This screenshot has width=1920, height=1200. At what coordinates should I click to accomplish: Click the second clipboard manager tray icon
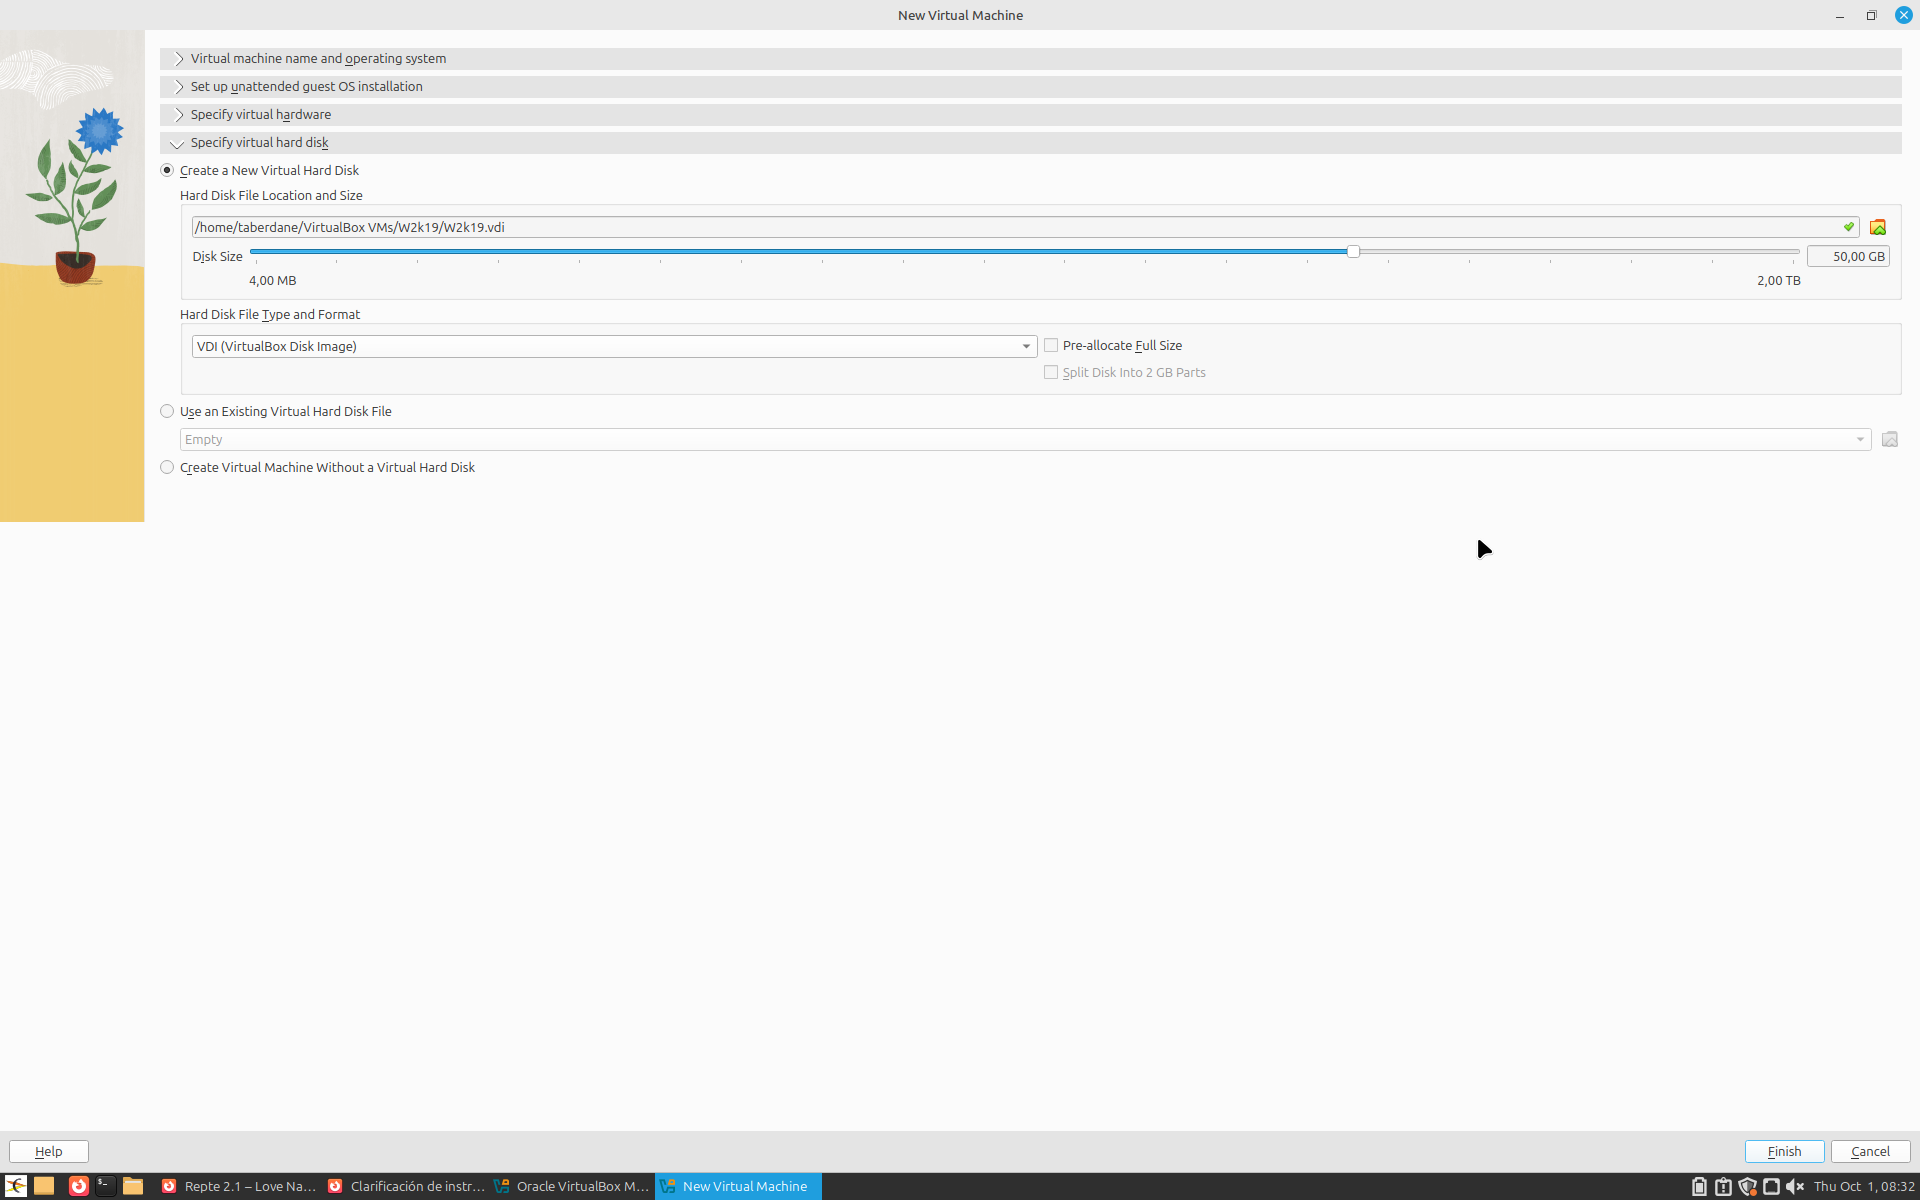click(1723, 1186)
